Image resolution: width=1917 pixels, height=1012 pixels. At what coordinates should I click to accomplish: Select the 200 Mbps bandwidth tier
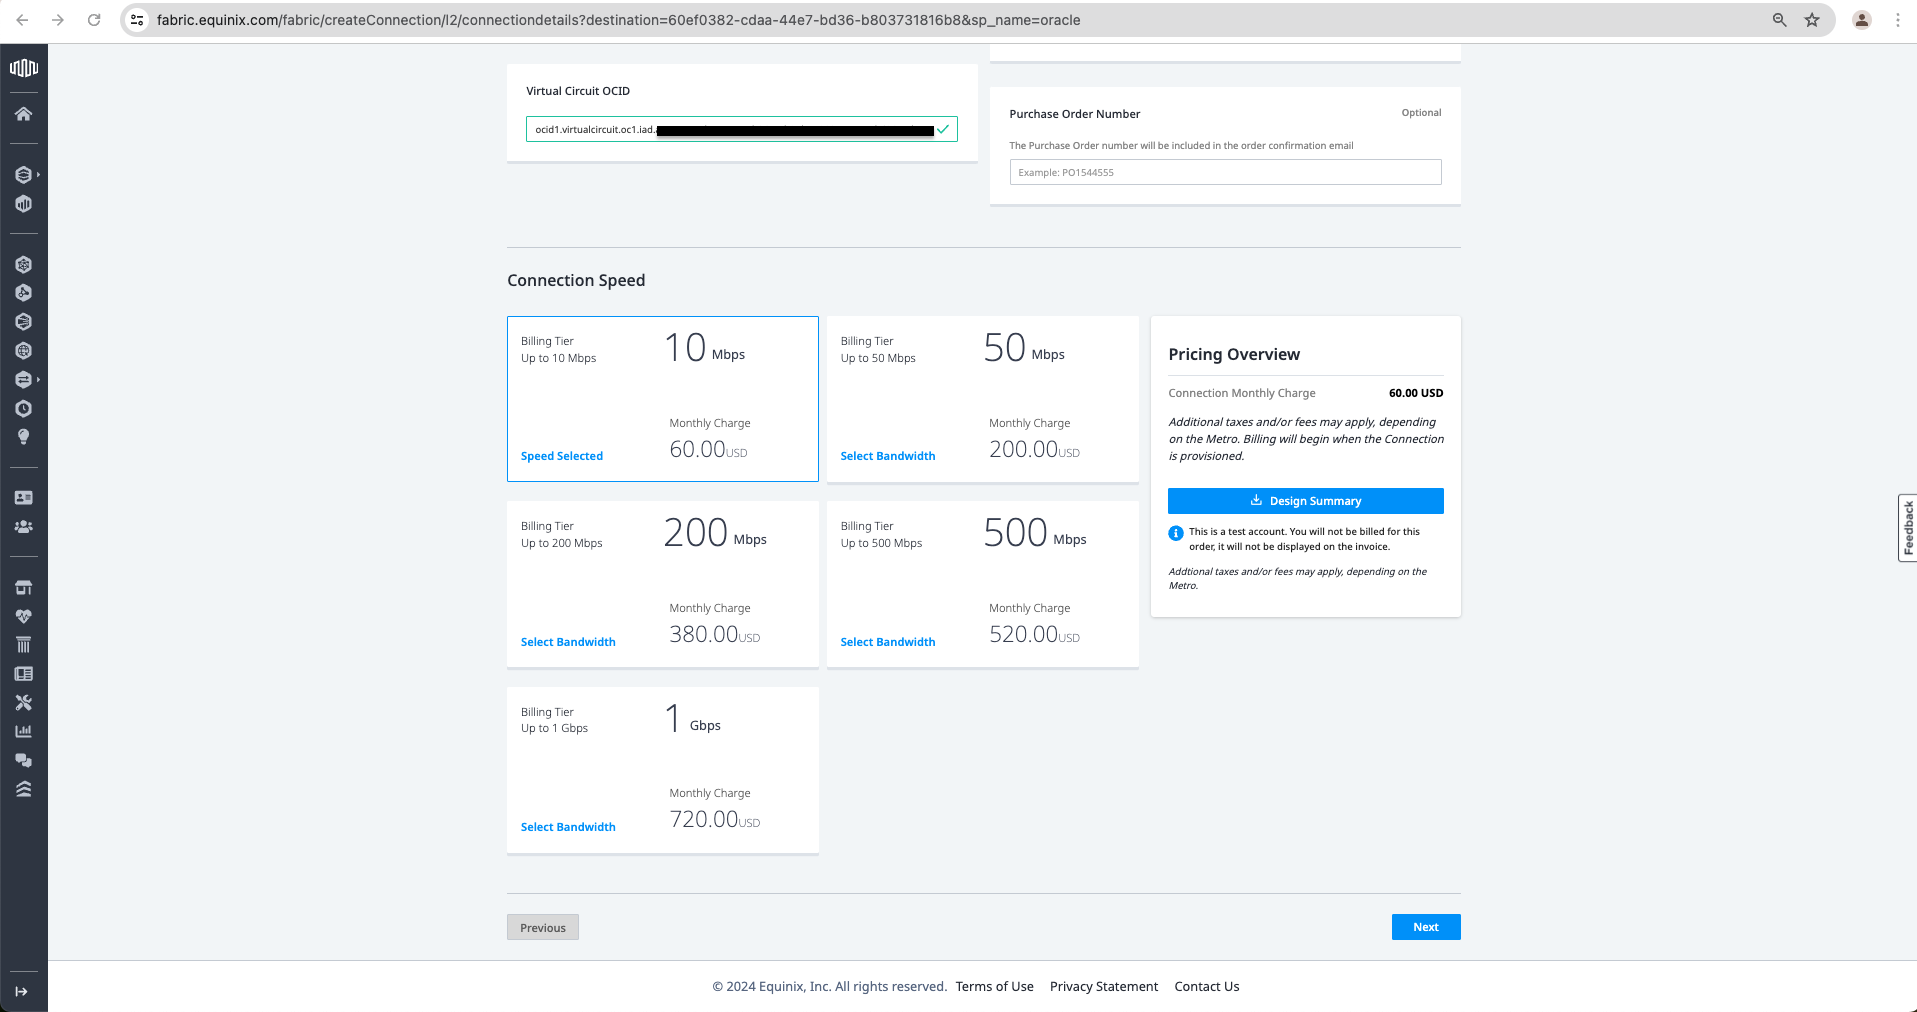tap(567, 642)
